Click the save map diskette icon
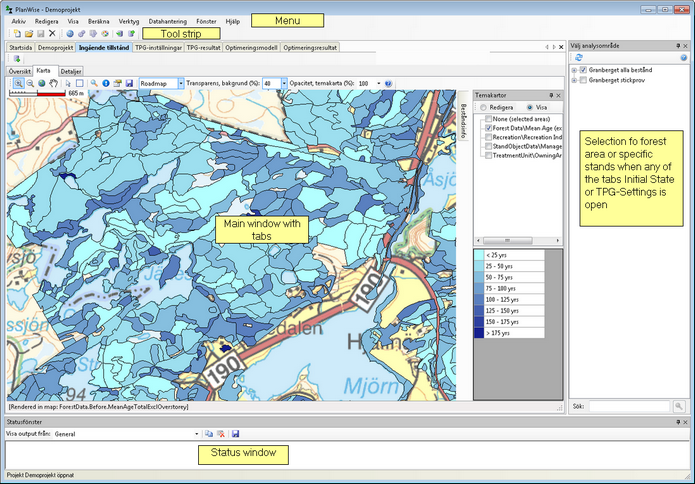The image size is (695, 484). click(x=129, y=83)
